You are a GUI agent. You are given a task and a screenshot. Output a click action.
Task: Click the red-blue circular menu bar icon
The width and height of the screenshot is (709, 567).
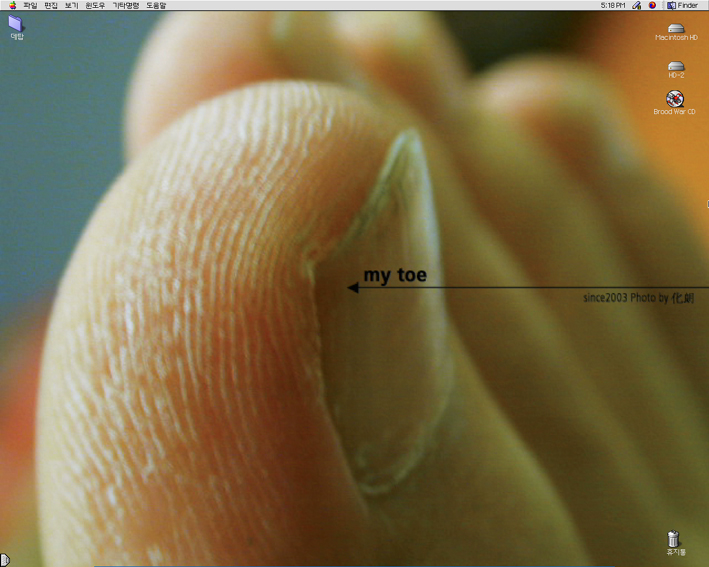pyautogui.click(x=652, y=5)
